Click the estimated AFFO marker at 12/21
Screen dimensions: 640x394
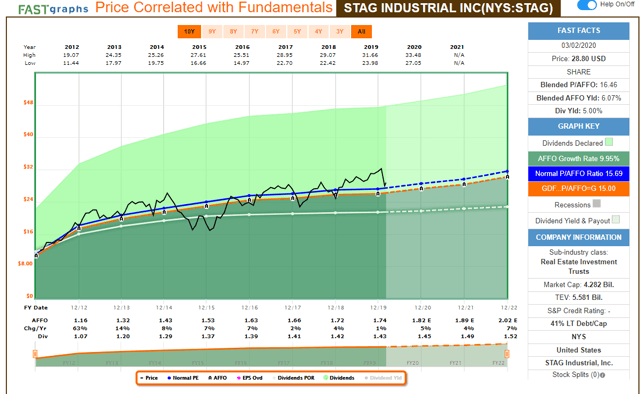[464, 185]
